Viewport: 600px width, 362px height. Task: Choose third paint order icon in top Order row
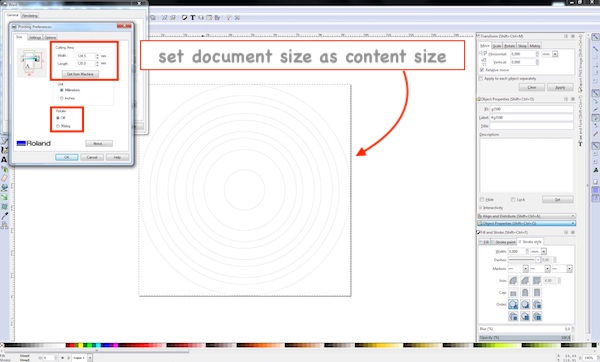tap(537, 305)
